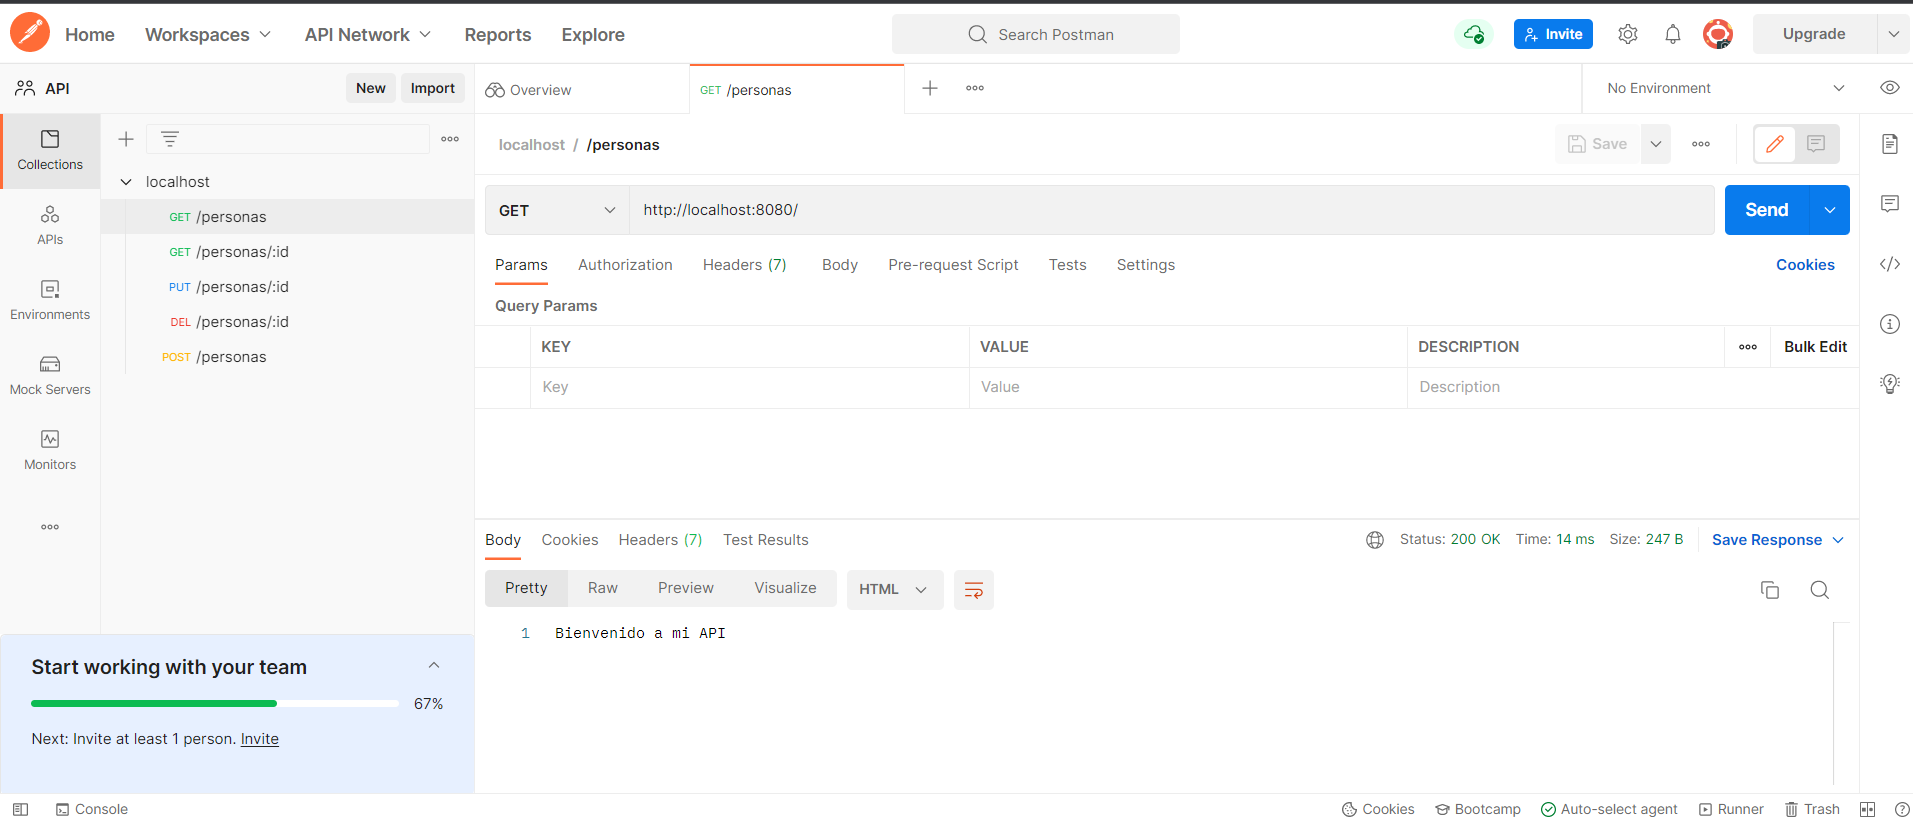Viewport: 1913px width, 822px height.
Task: Open help icon in status bar
Action: 1902,809
